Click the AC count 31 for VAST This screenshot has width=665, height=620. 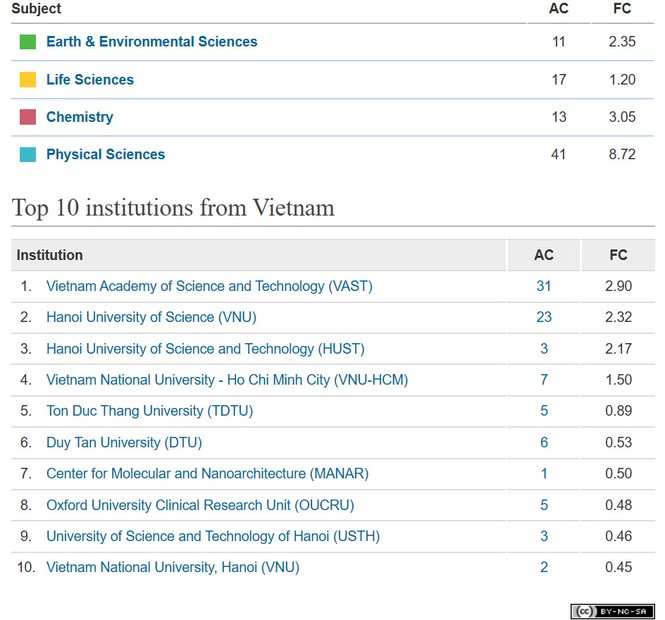coord(544,286)
